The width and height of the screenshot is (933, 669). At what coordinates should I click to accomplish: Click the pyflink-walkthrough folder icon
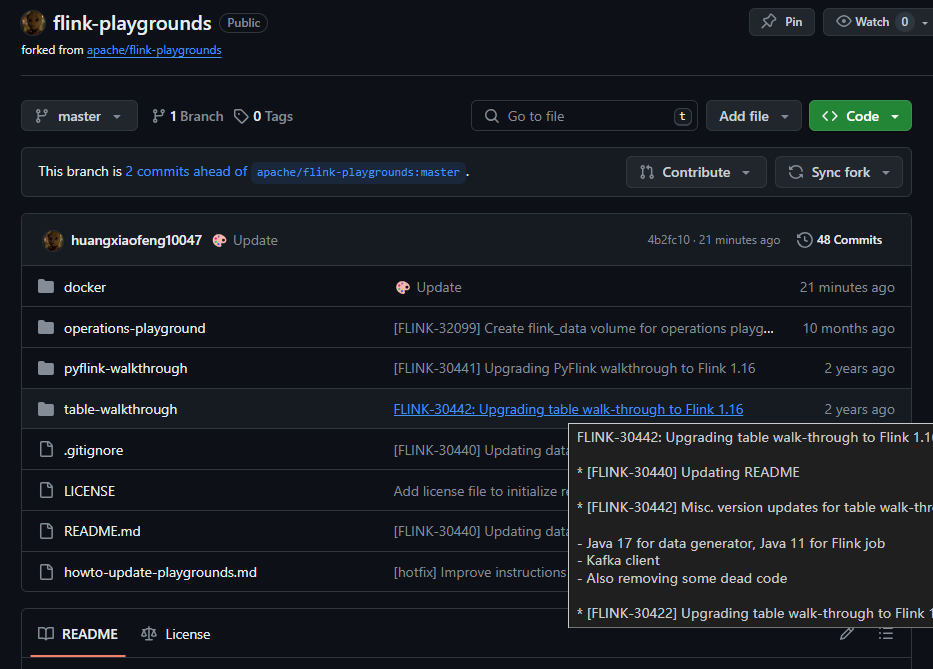tap(46, 368)
